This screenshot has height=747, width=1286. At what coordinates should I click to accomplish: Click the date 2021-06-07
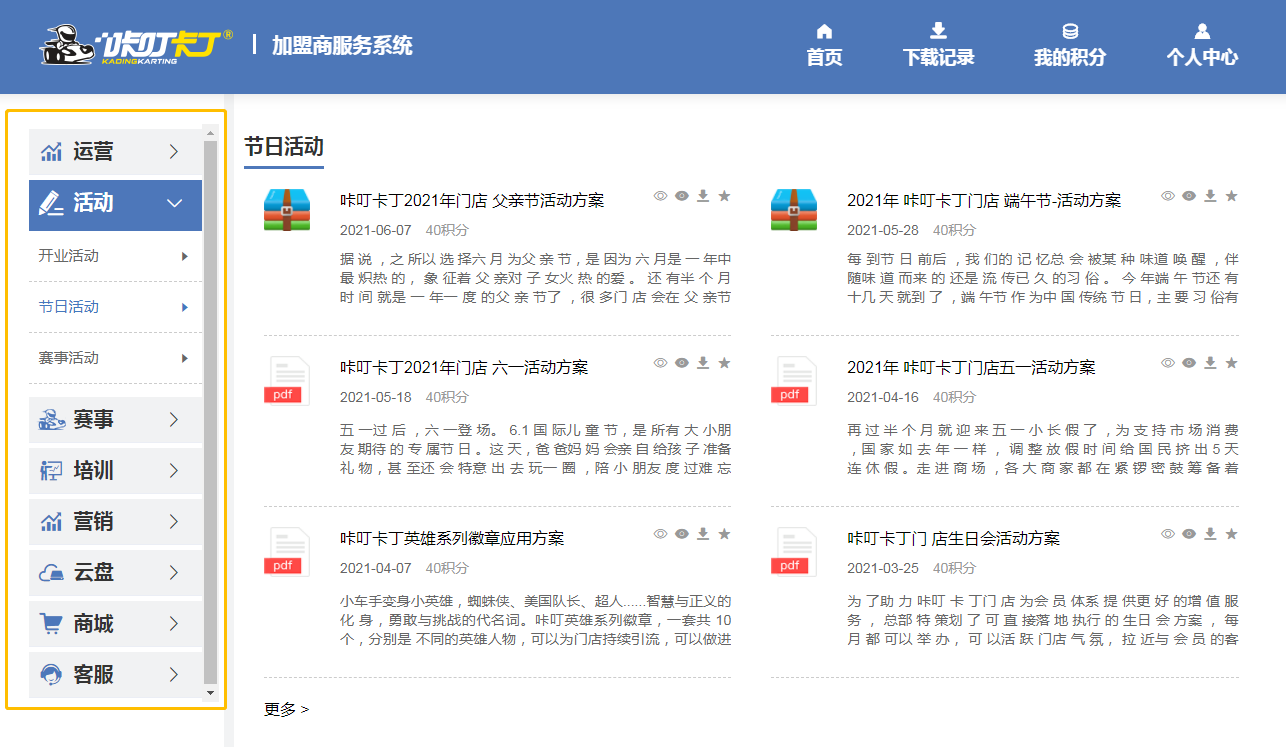tap(376, 230)
